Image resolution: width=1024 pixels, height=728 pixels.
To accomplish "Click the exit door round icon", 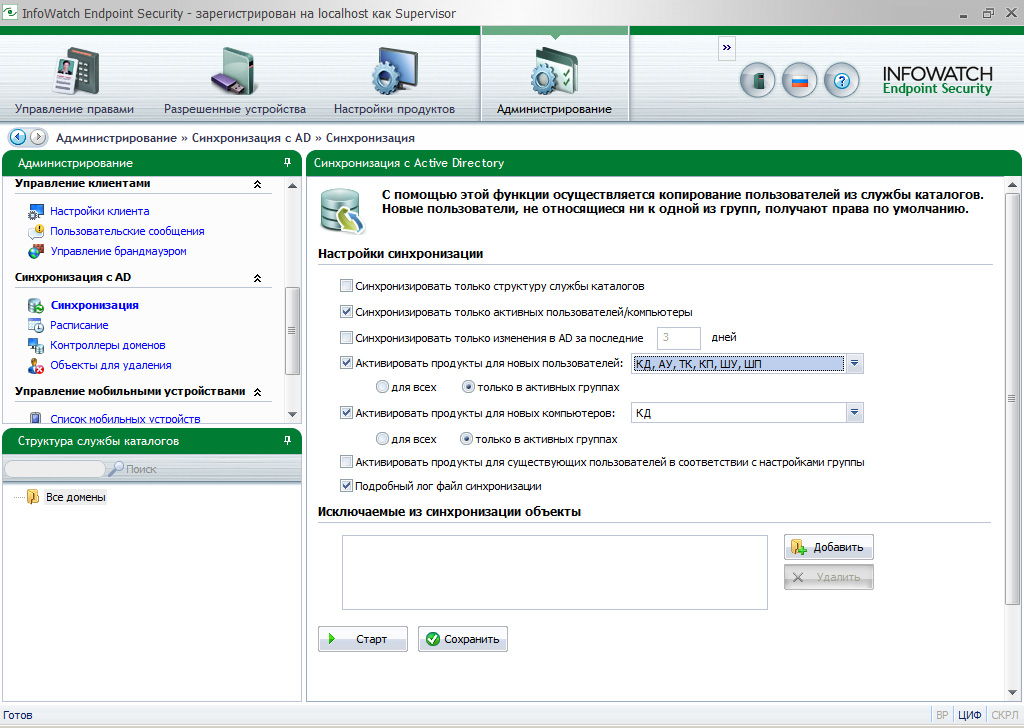I will pos(758,81).
